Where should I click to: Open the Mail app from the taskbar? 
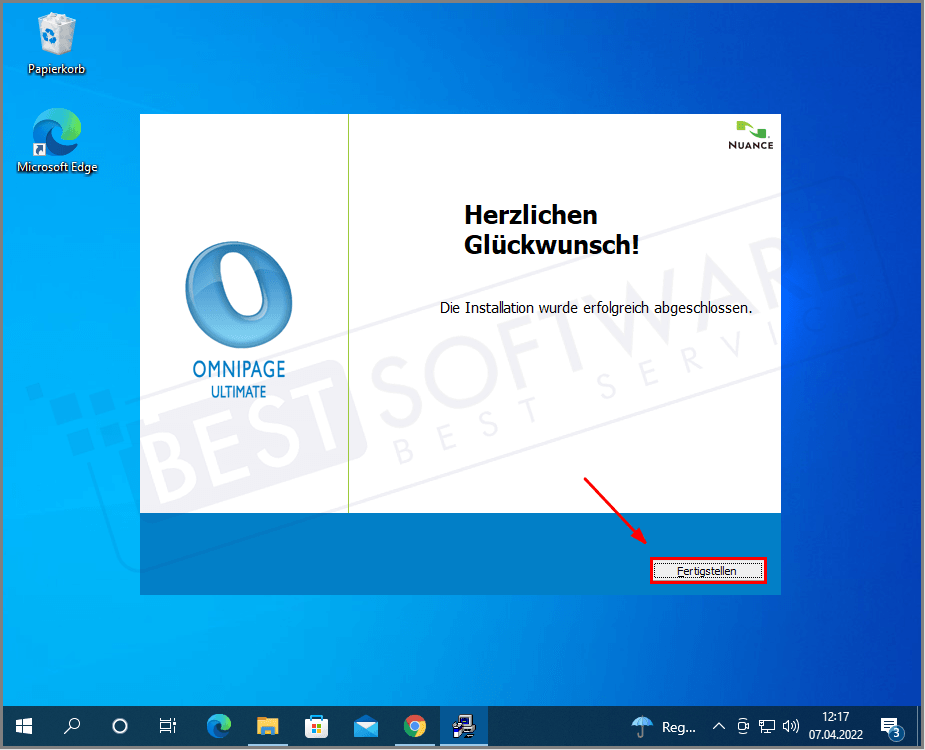365,726
